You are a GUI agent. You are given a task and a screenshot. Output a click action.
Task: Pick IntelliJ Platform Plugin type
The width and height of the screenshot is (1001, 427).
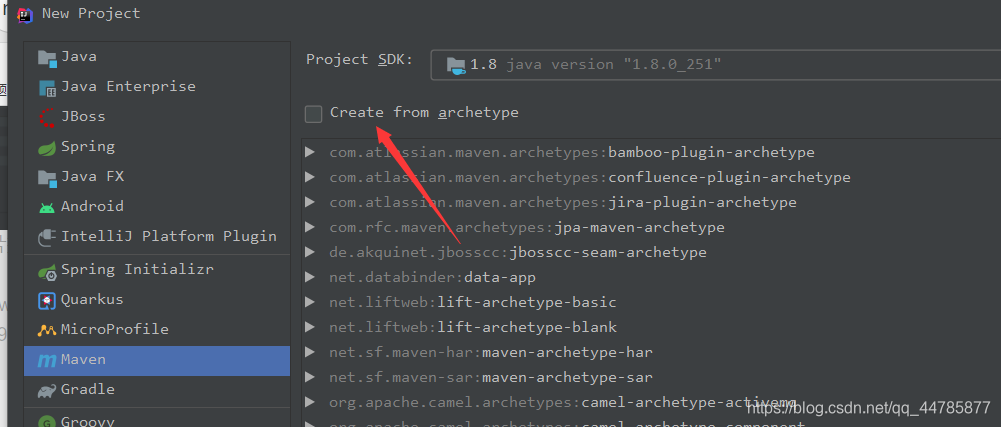point(157,237)
